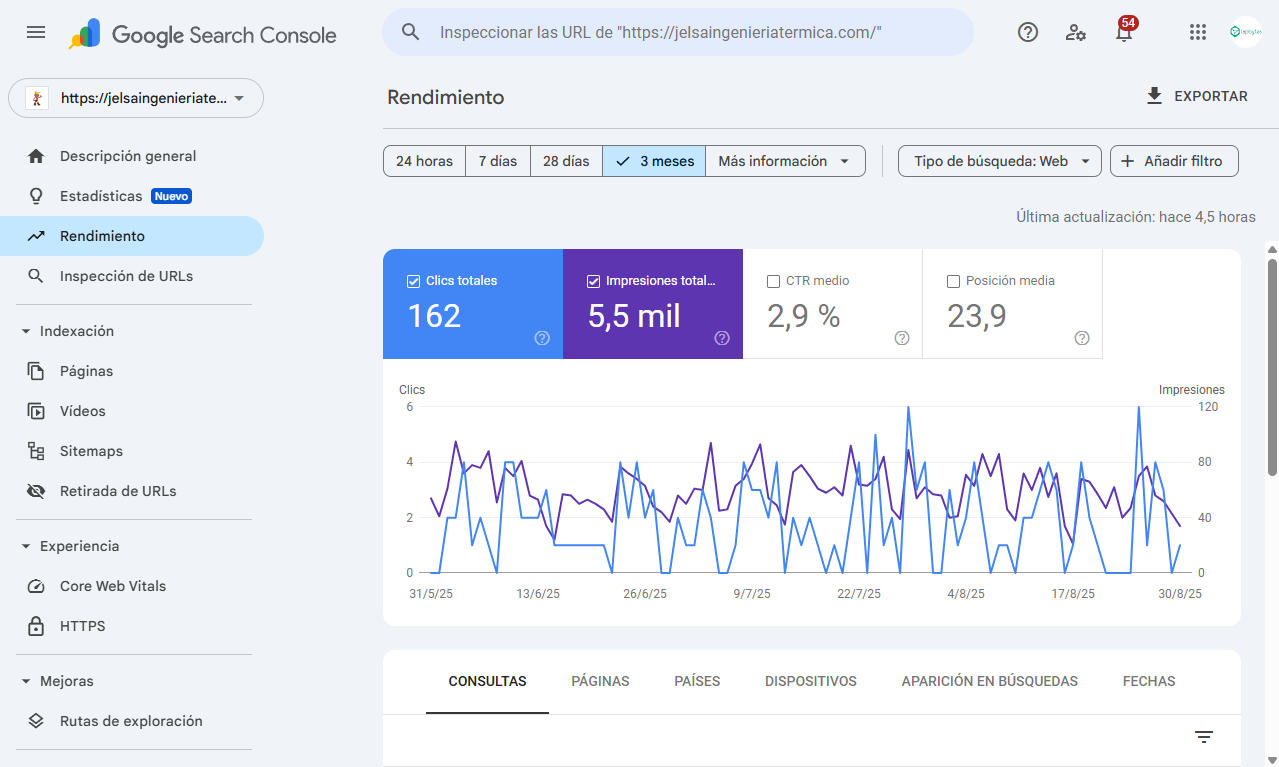Open the property selector dropdown
This screenshot has height=767, width=1279.
click(136, 98)
